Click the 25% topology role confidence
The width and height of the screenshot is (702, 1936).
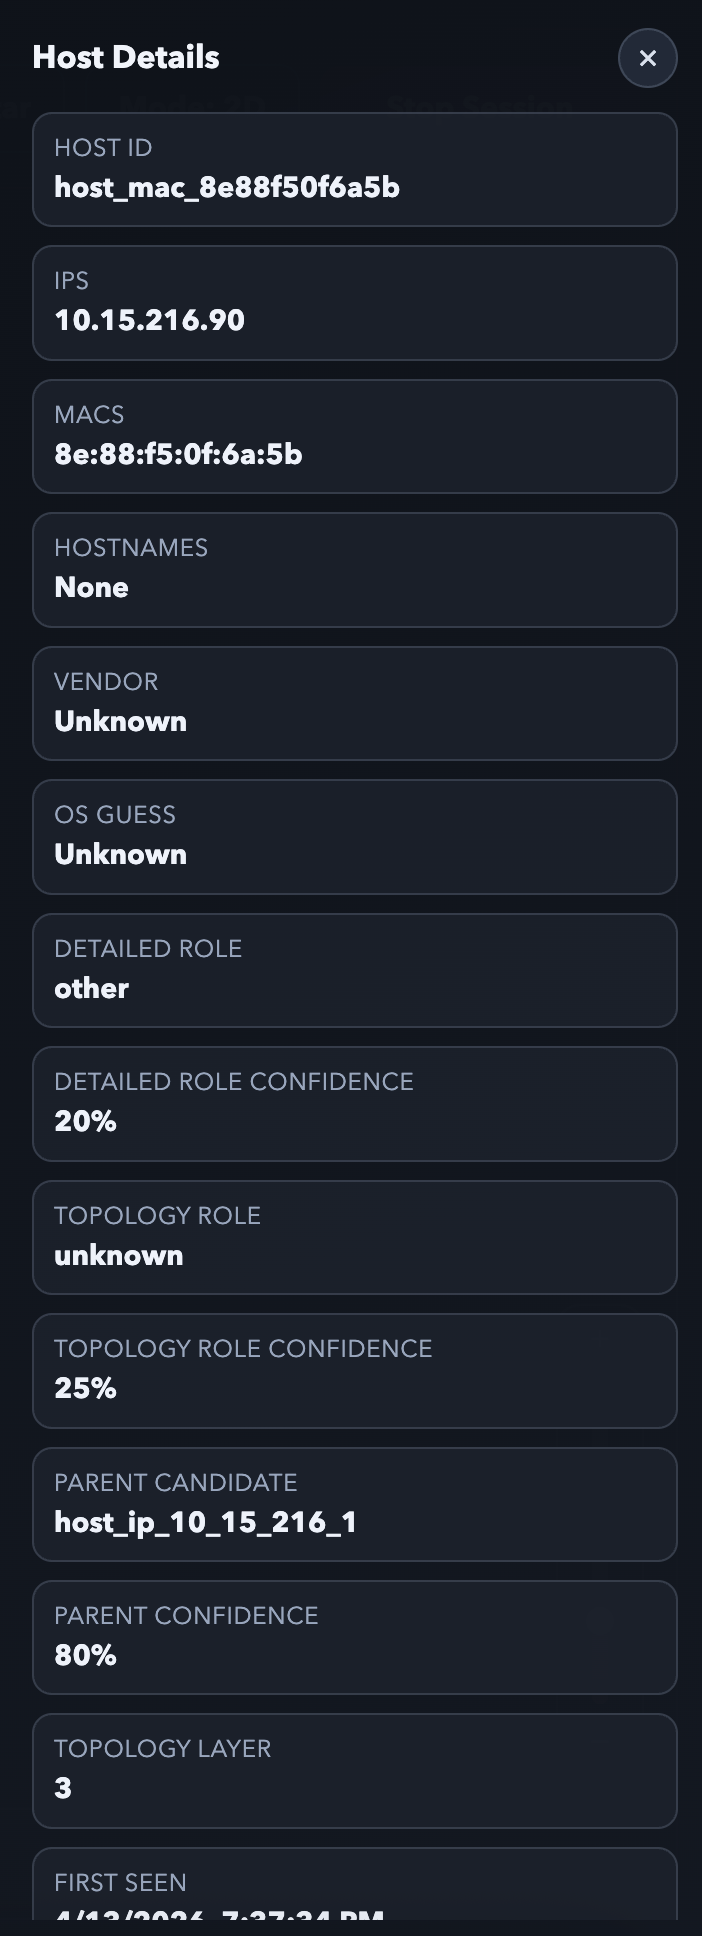(x=86, y=1388)
